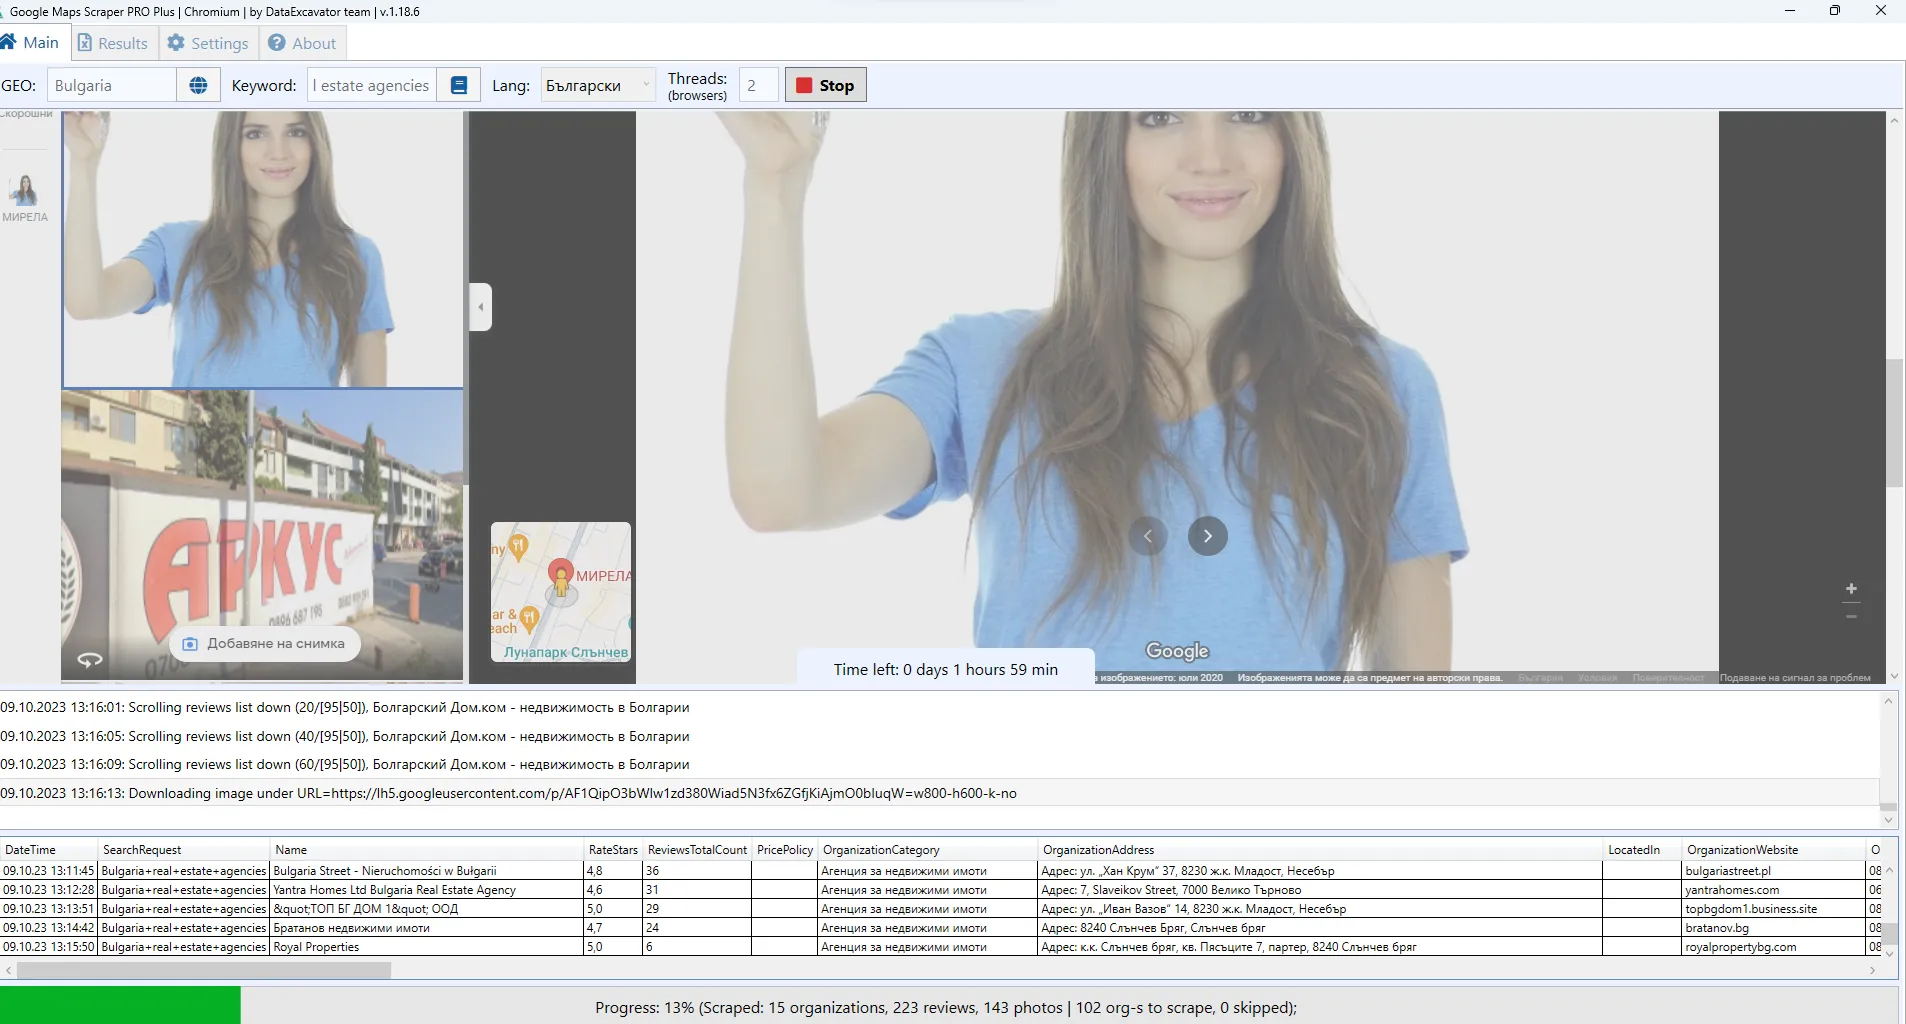Screen dimensions: 1906x1024
Task: Open the map thumbnail with МИРЕЛА pin
Action: 561,591
